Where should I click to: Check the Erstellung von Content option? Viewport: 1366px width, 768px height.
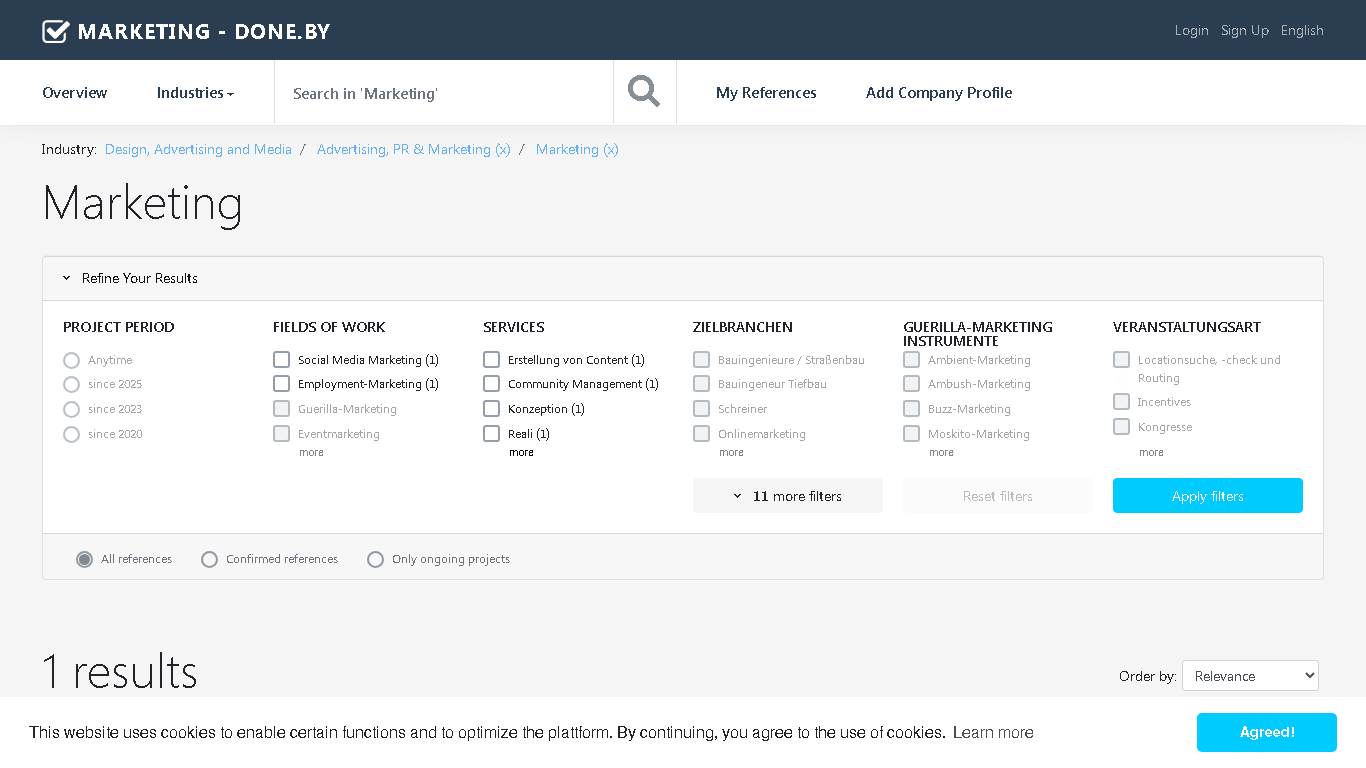coord(491,359)
